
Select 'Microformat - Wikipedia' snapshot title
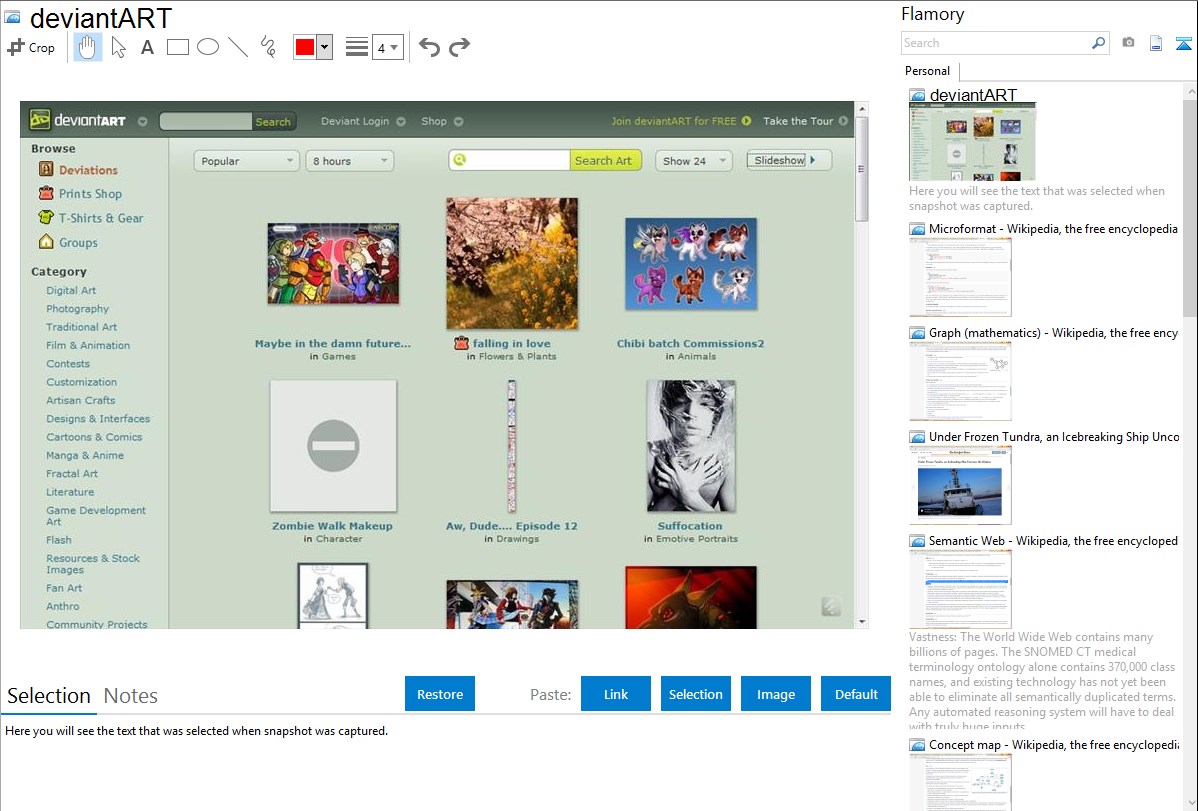(x=1053, y=229)
